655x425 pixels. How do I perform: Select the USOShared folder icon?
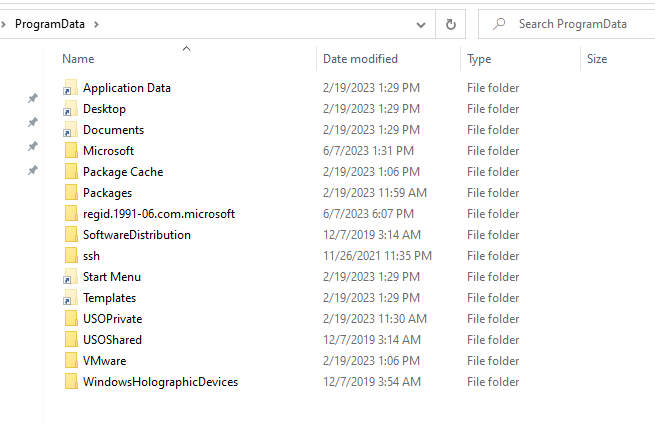tap(71, 340)
